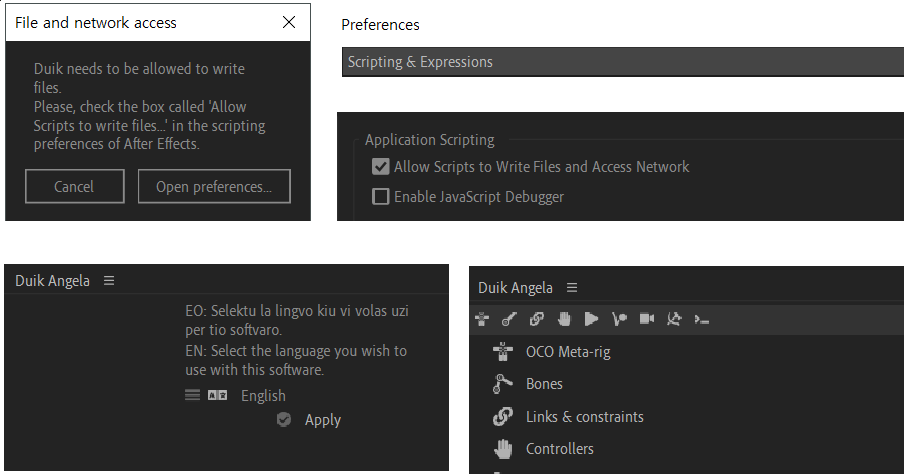This screenshot has width=904, height=474.
Task: Close the File and network access dialog
Action: tap(289, 22)
